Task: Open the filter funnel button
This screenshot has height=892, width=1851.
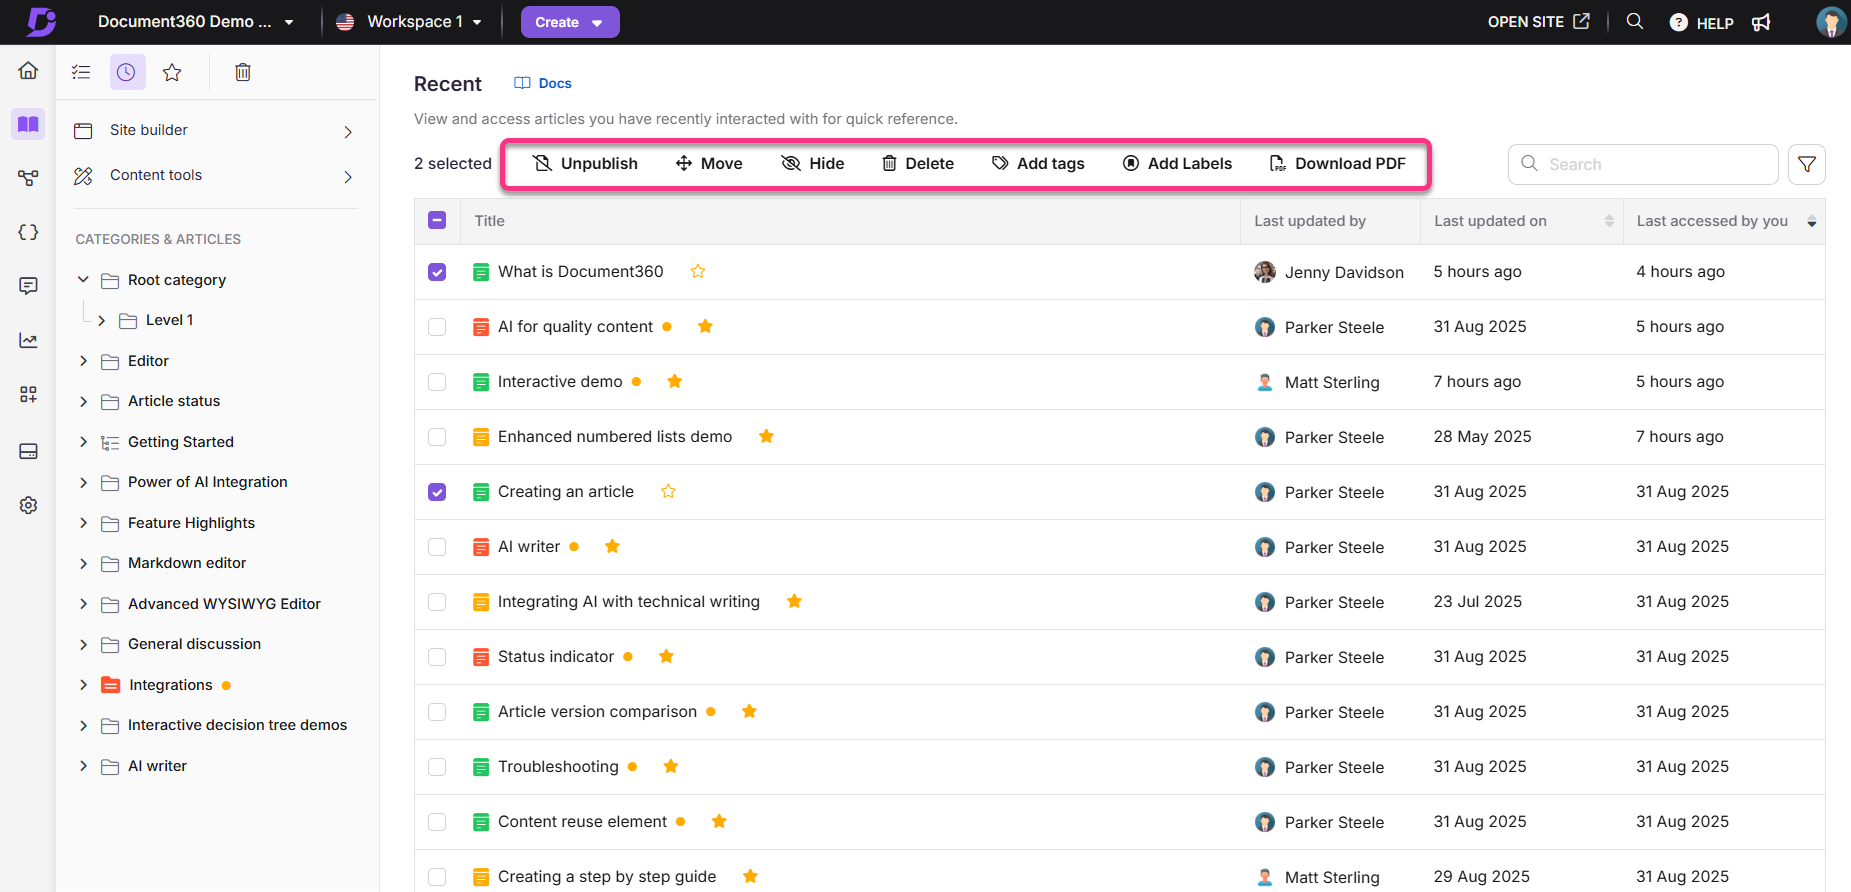Action: coord(1807,164)
